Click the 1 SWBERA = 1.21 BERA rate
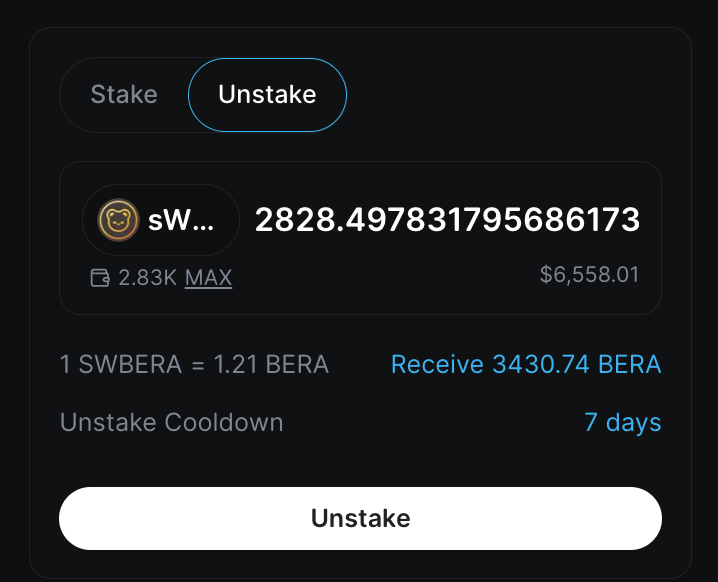This screenshot has height=582, width=718. coord(194,364)
